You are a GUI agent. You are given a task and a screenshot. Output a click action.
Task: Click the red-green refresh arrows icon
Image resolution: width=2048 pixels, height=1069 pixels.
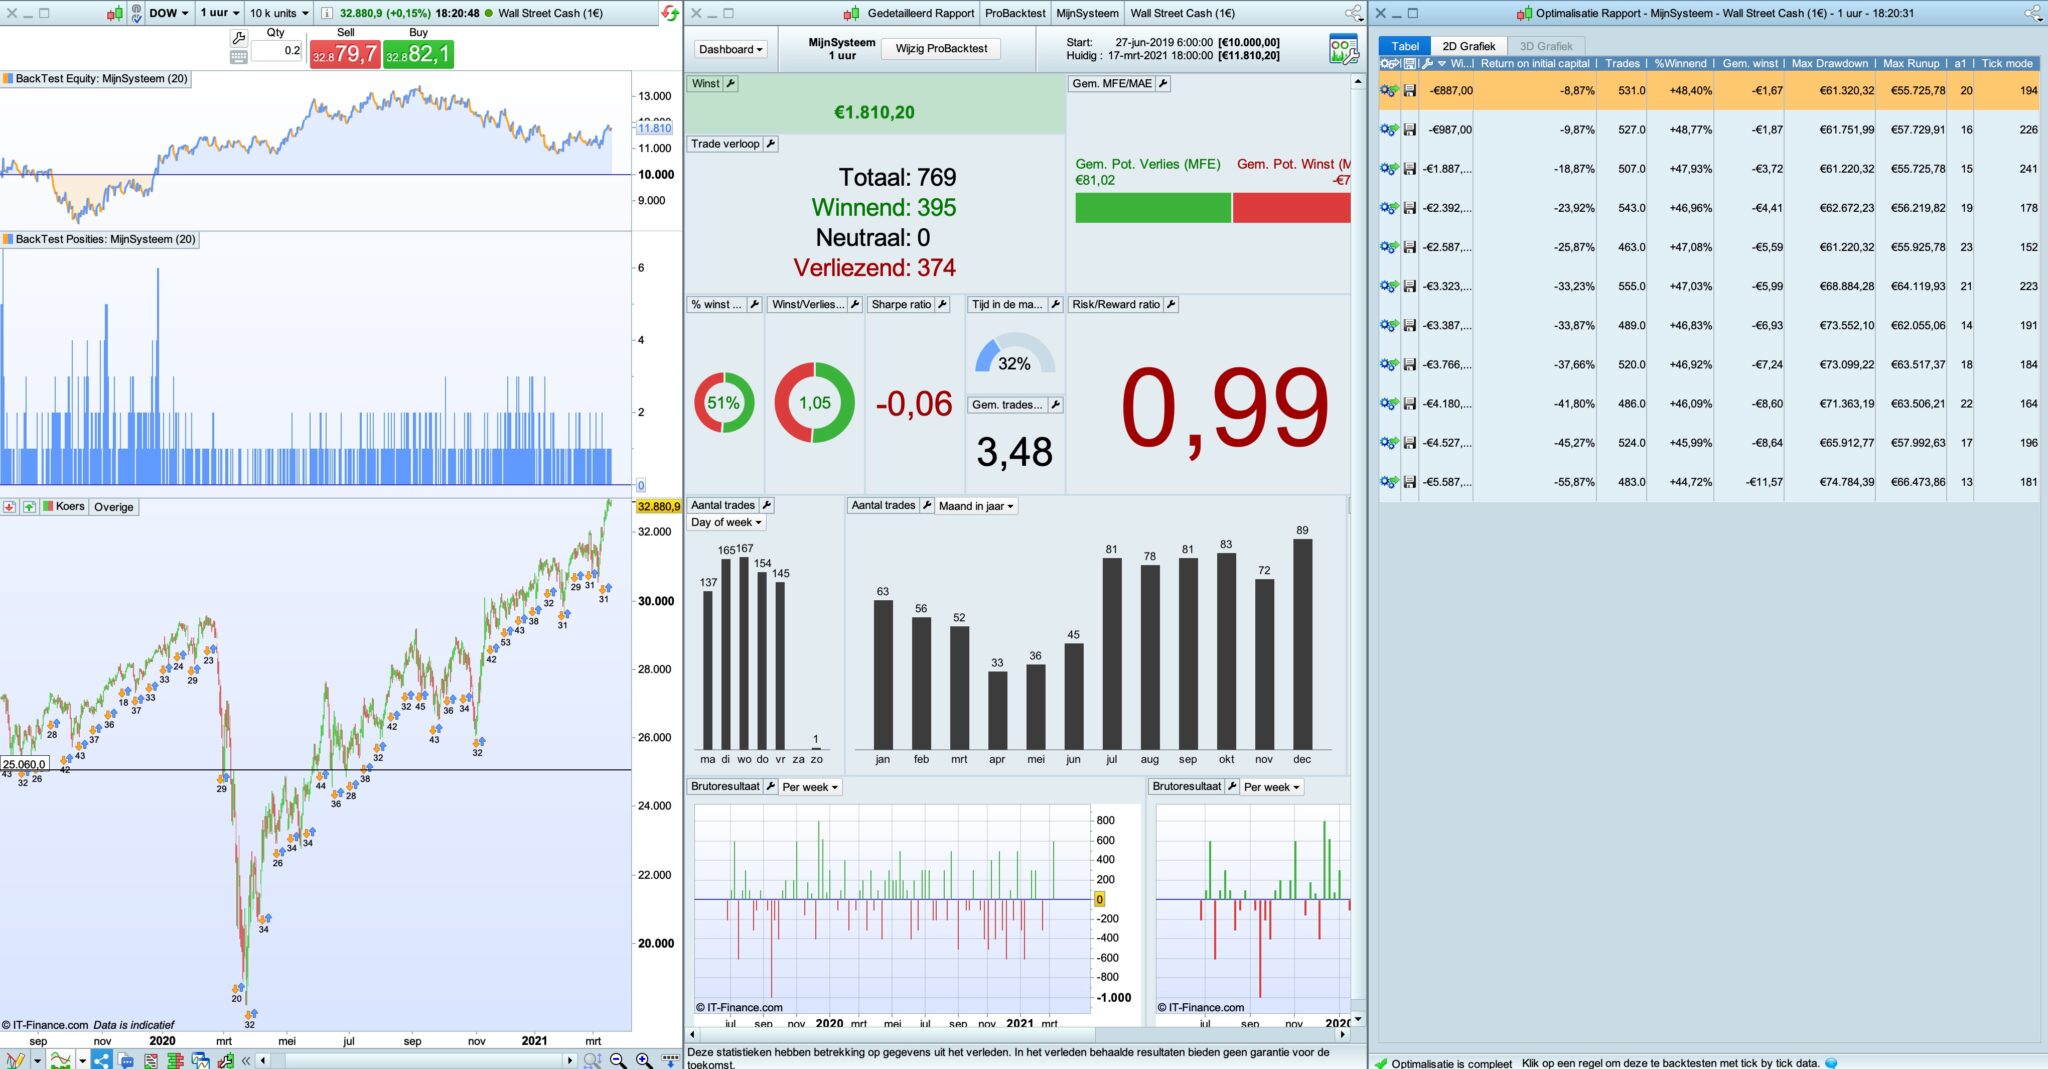click(670, 13)
